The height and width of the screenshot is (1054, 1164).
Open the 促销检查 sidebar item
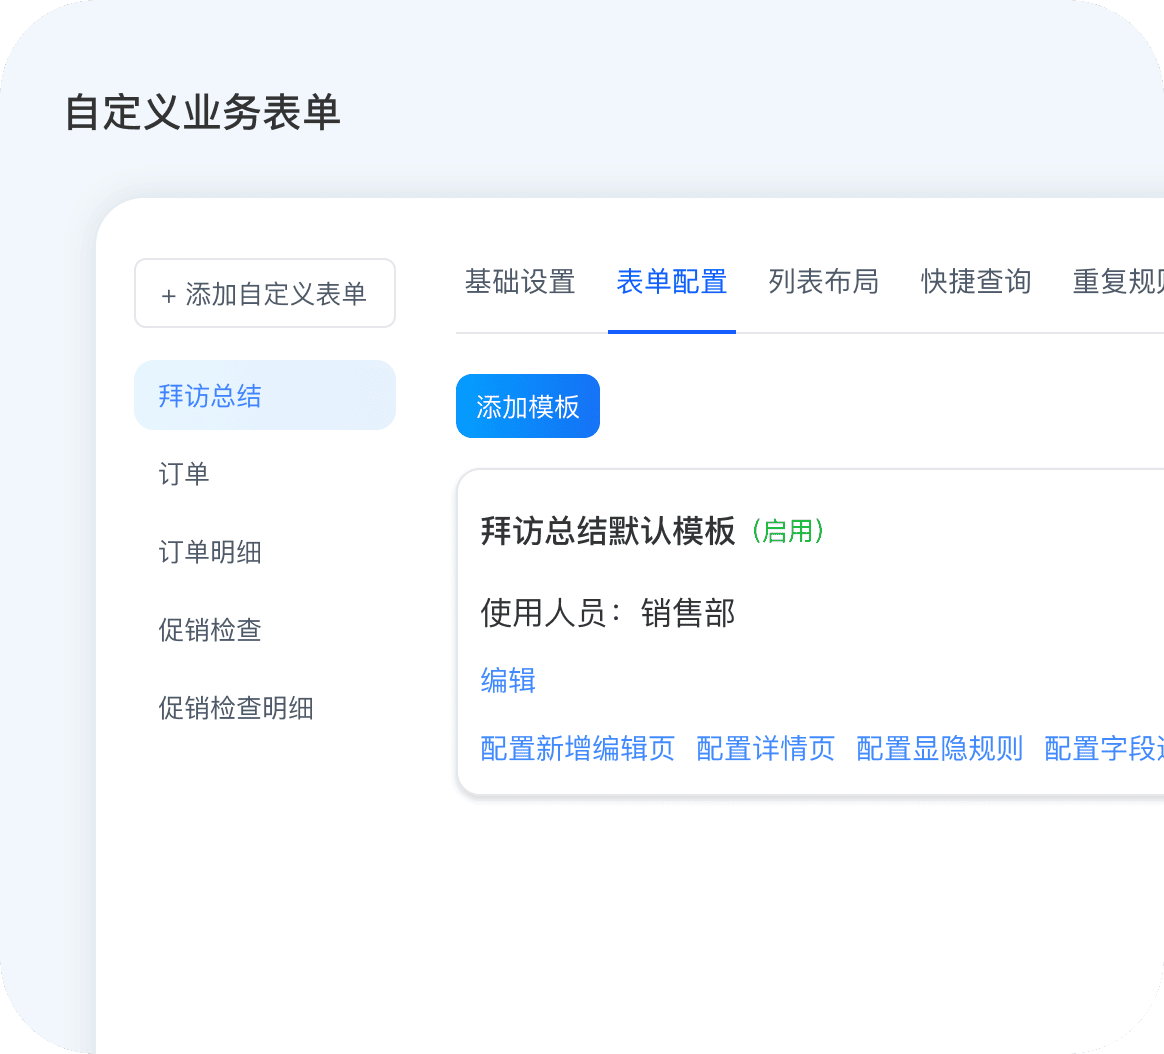click(x=210, y=630)
